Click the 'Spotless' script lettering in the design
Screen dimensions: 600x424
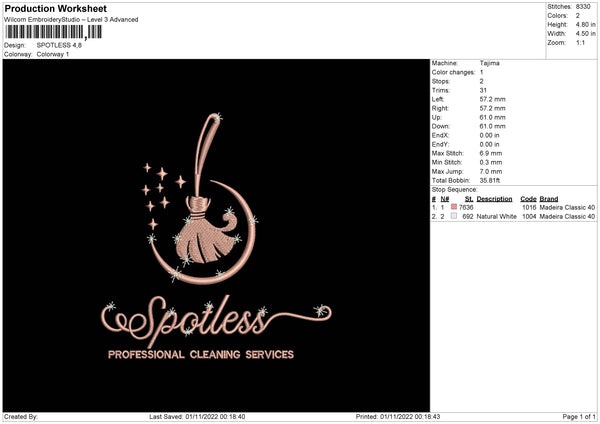pyautogui.click(x=216, y=321)
